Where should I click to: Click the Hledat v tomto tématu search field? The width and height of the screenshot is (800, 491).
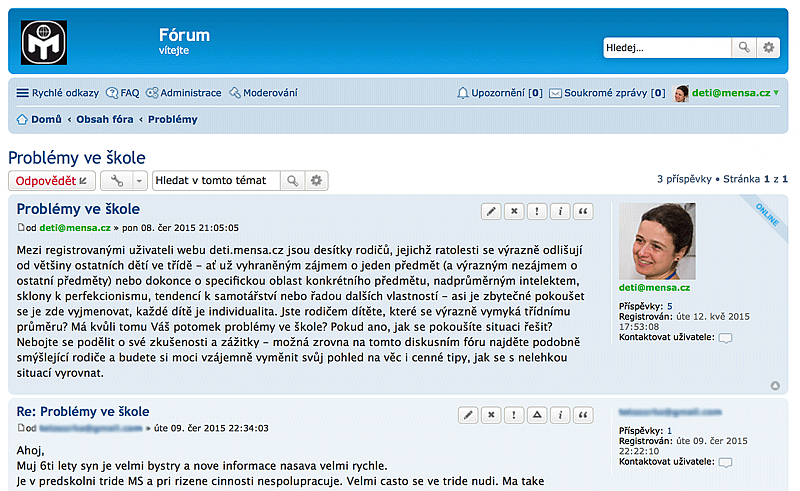click(215, 181)
